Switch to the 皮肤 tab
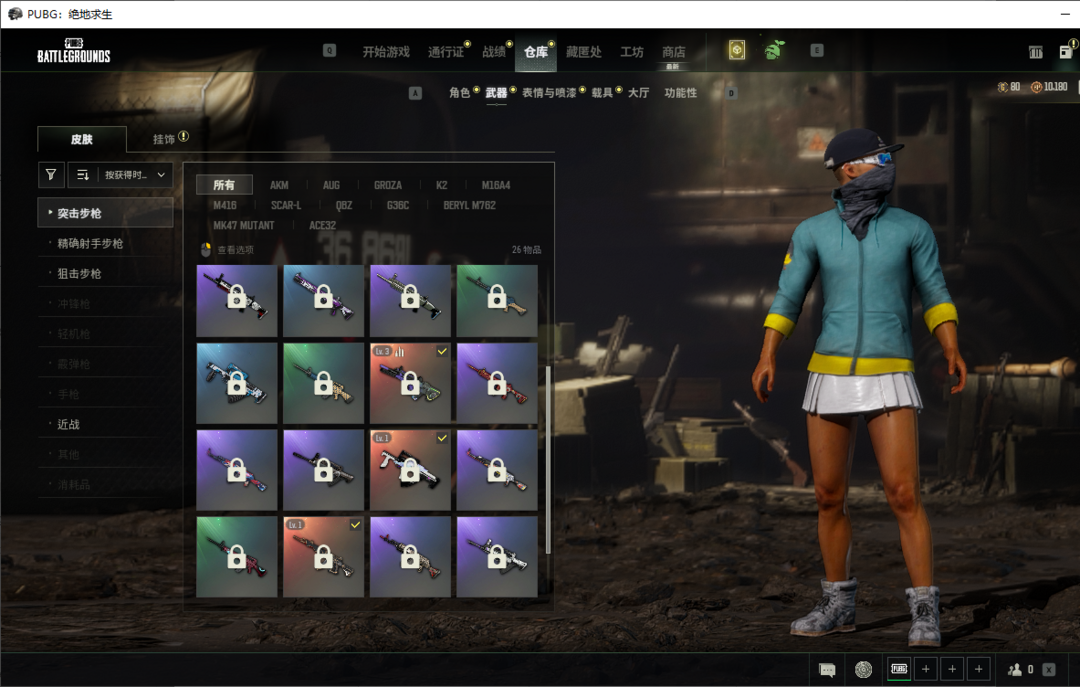The image size is (1080, 687). pos(82,139)
